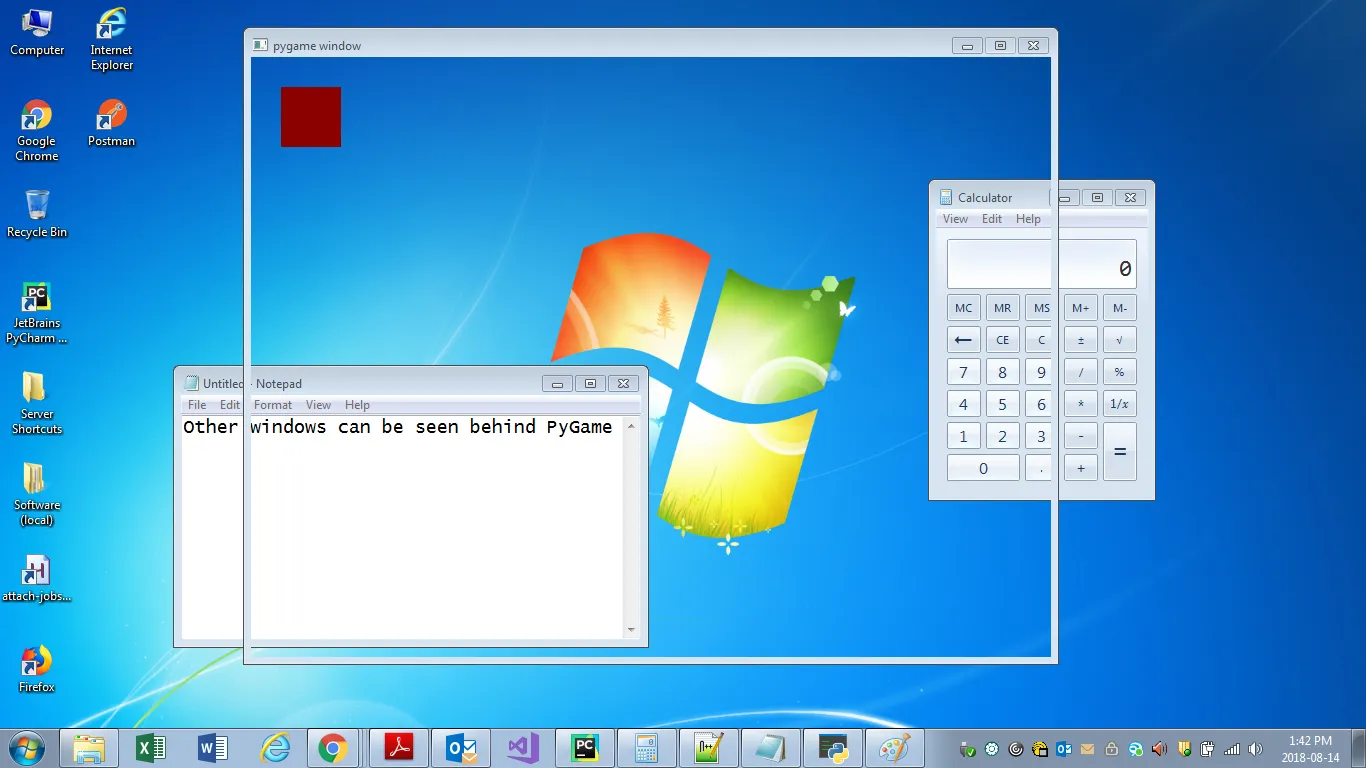The width and height of the screenshot is (1366, 768).
Task: Click the Notepad scrollbar up arrow
Action: point(631,427)
